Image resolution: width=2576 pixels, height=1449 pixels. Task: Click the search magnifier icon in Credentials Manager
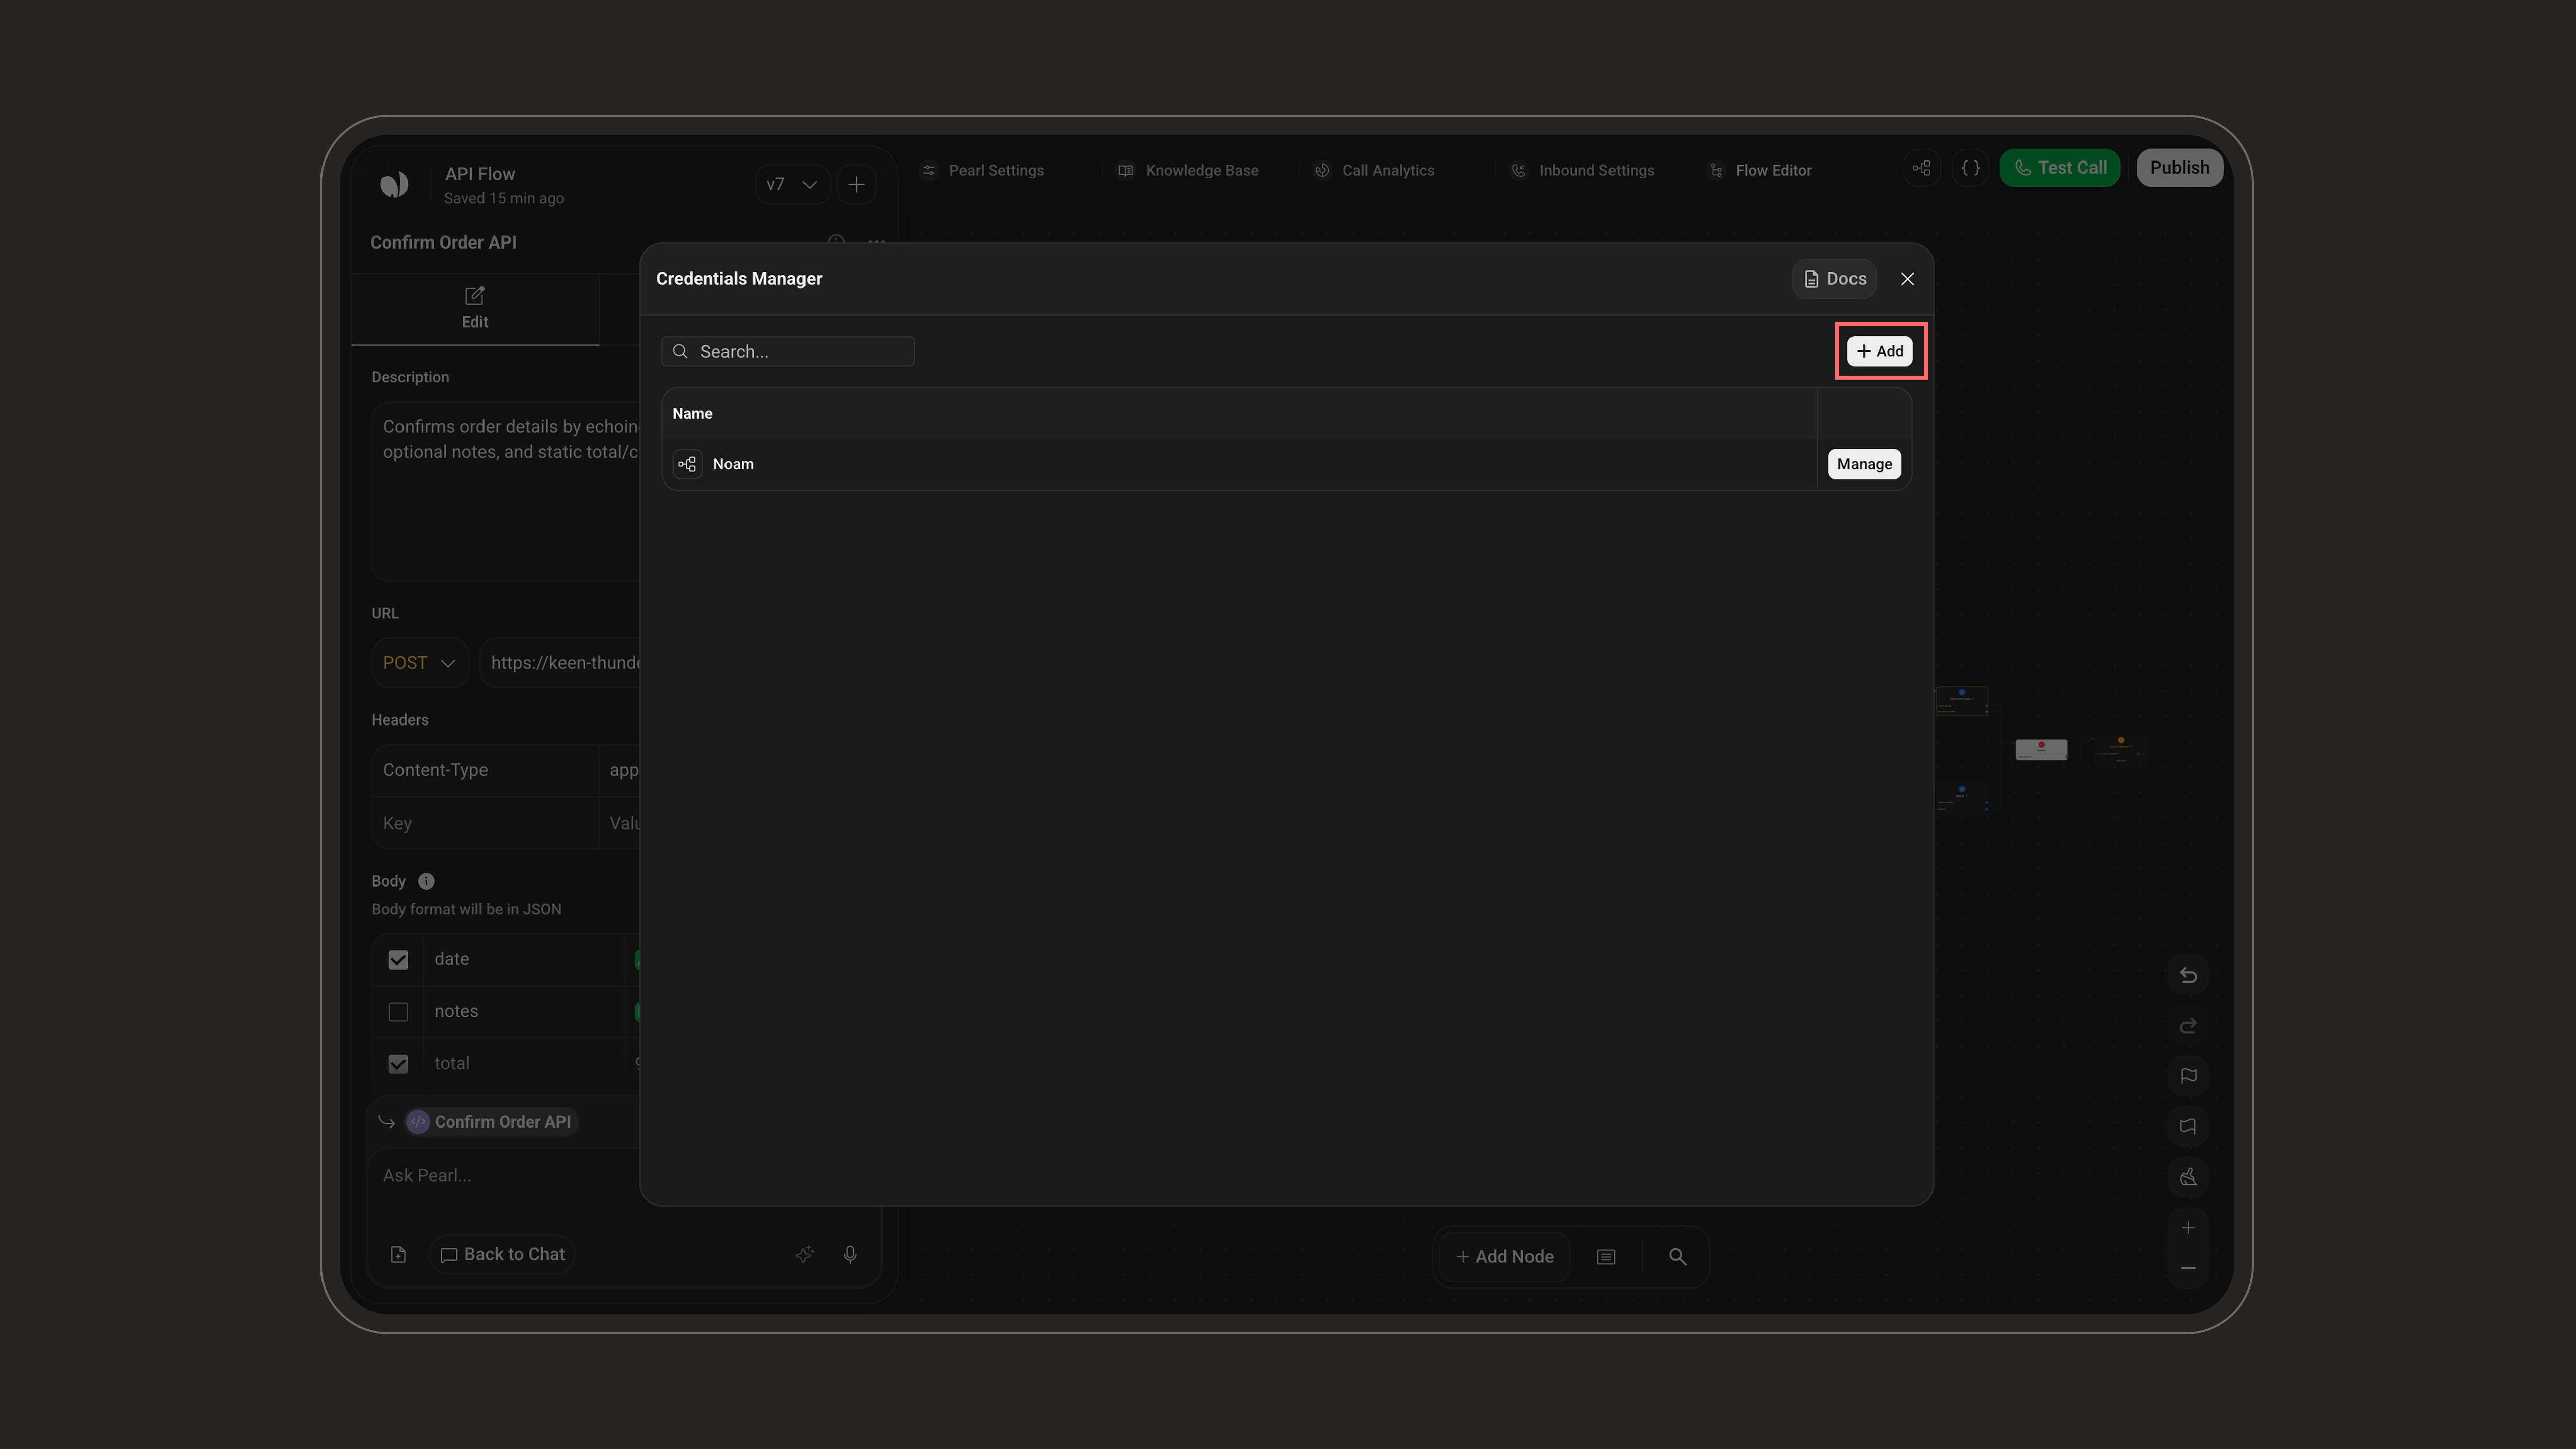coord(680,351)
